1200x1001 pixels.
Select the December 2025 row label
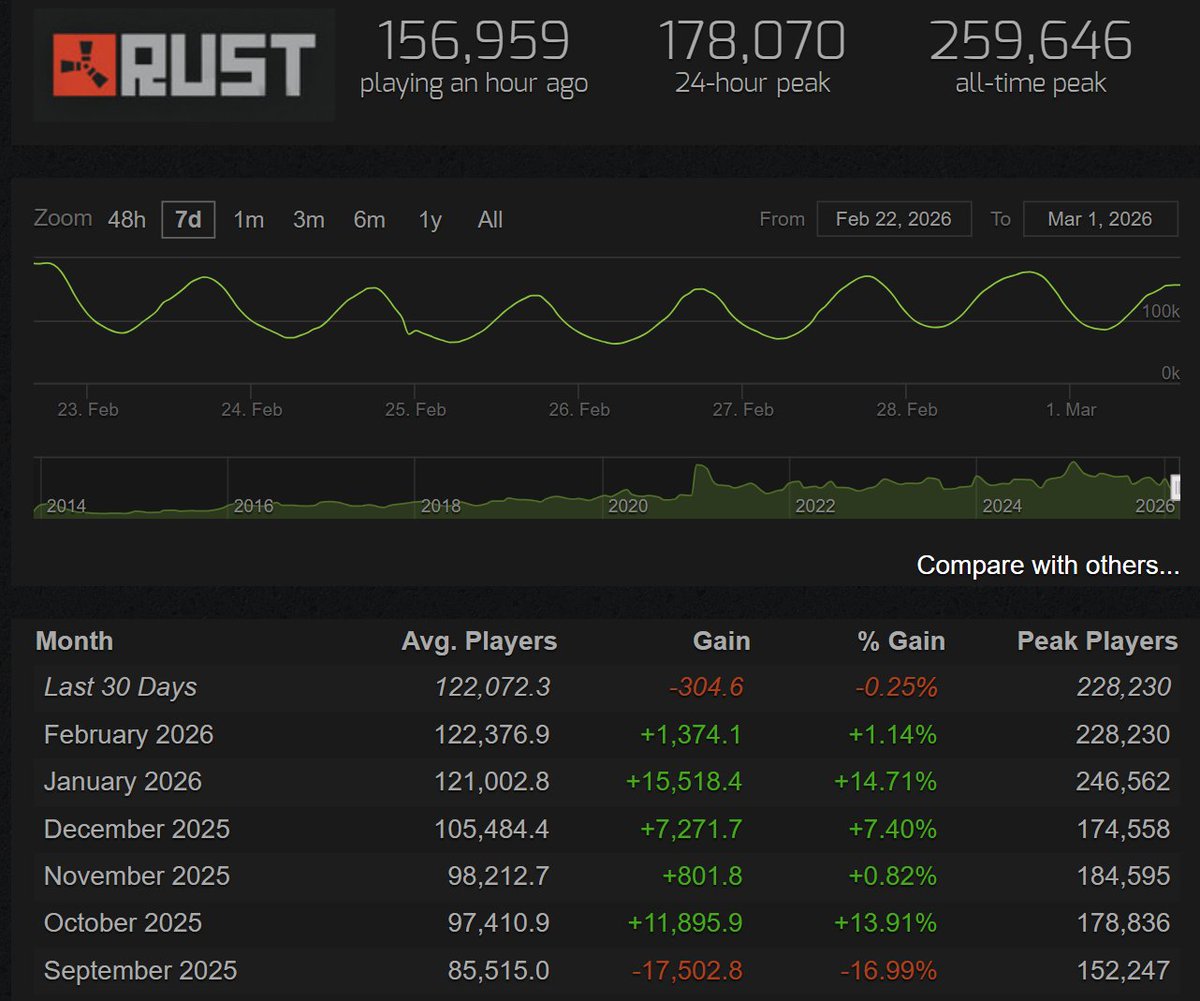[x=136, y=829]
